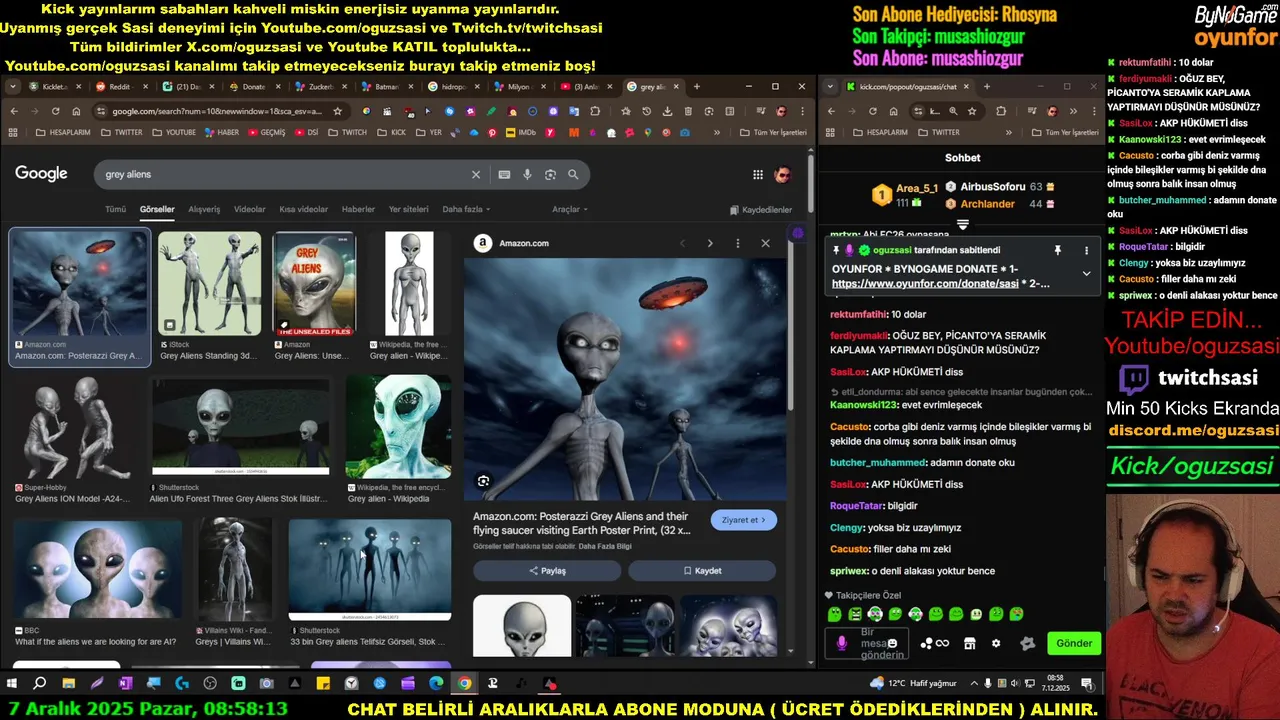Image resolution: width=1280 pixels, height=720 pixels.
Task: Open Microsoft Edge from taskbar
Action: [436, 684]
